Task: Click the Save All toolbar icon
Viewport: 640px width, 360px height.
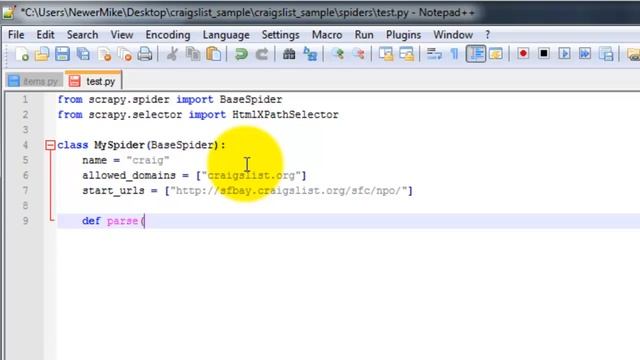Action: (83, 54)
